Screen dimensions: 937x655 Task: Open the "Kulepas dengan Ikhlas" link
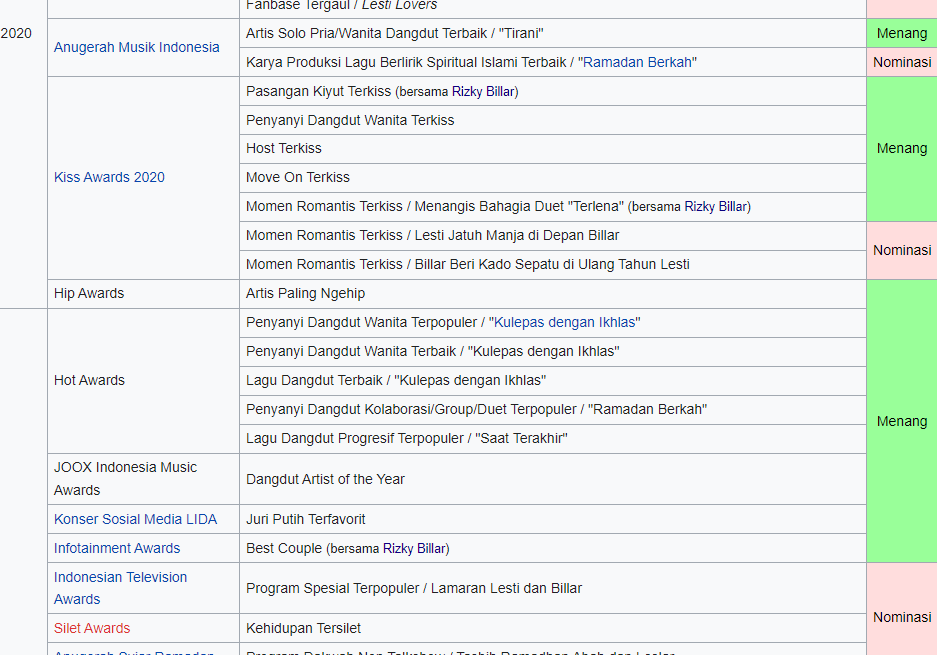(x=564, y=322)
